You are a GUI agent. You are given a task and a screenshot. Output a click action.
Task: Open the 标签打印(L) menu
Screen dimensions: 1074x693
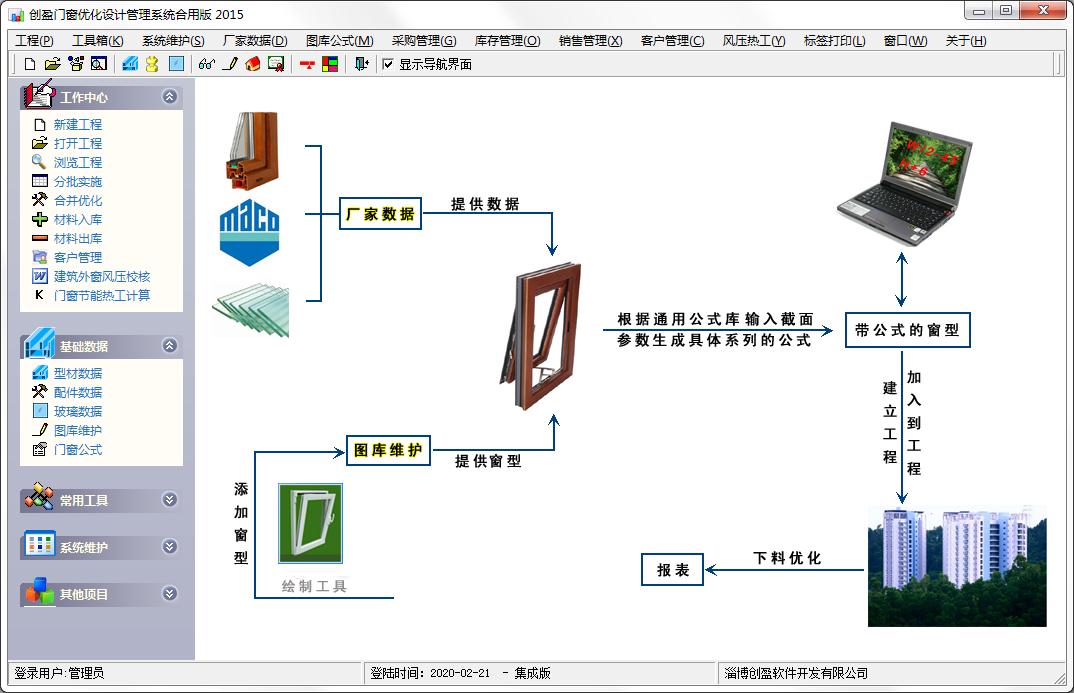[834, 40]
